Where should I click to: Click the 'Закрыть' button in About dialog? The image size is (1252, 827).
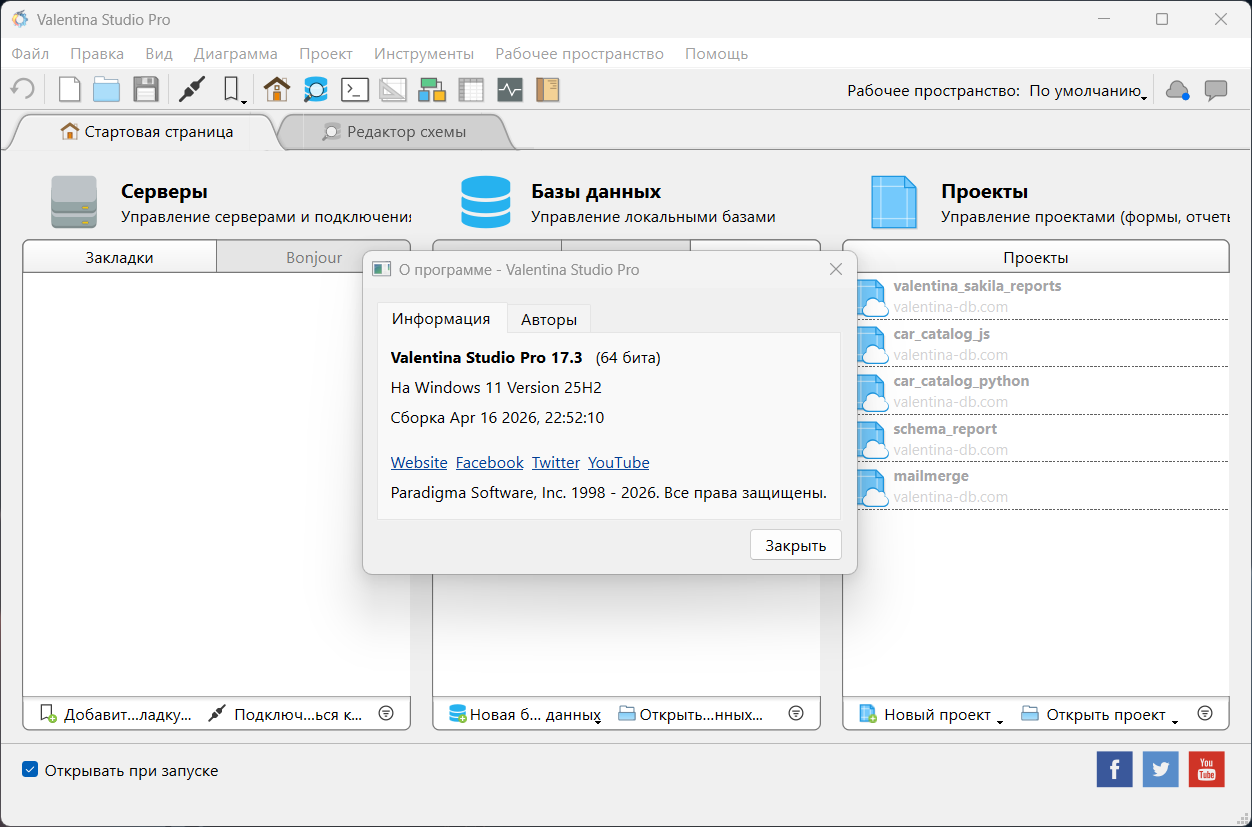pos(796,545)
